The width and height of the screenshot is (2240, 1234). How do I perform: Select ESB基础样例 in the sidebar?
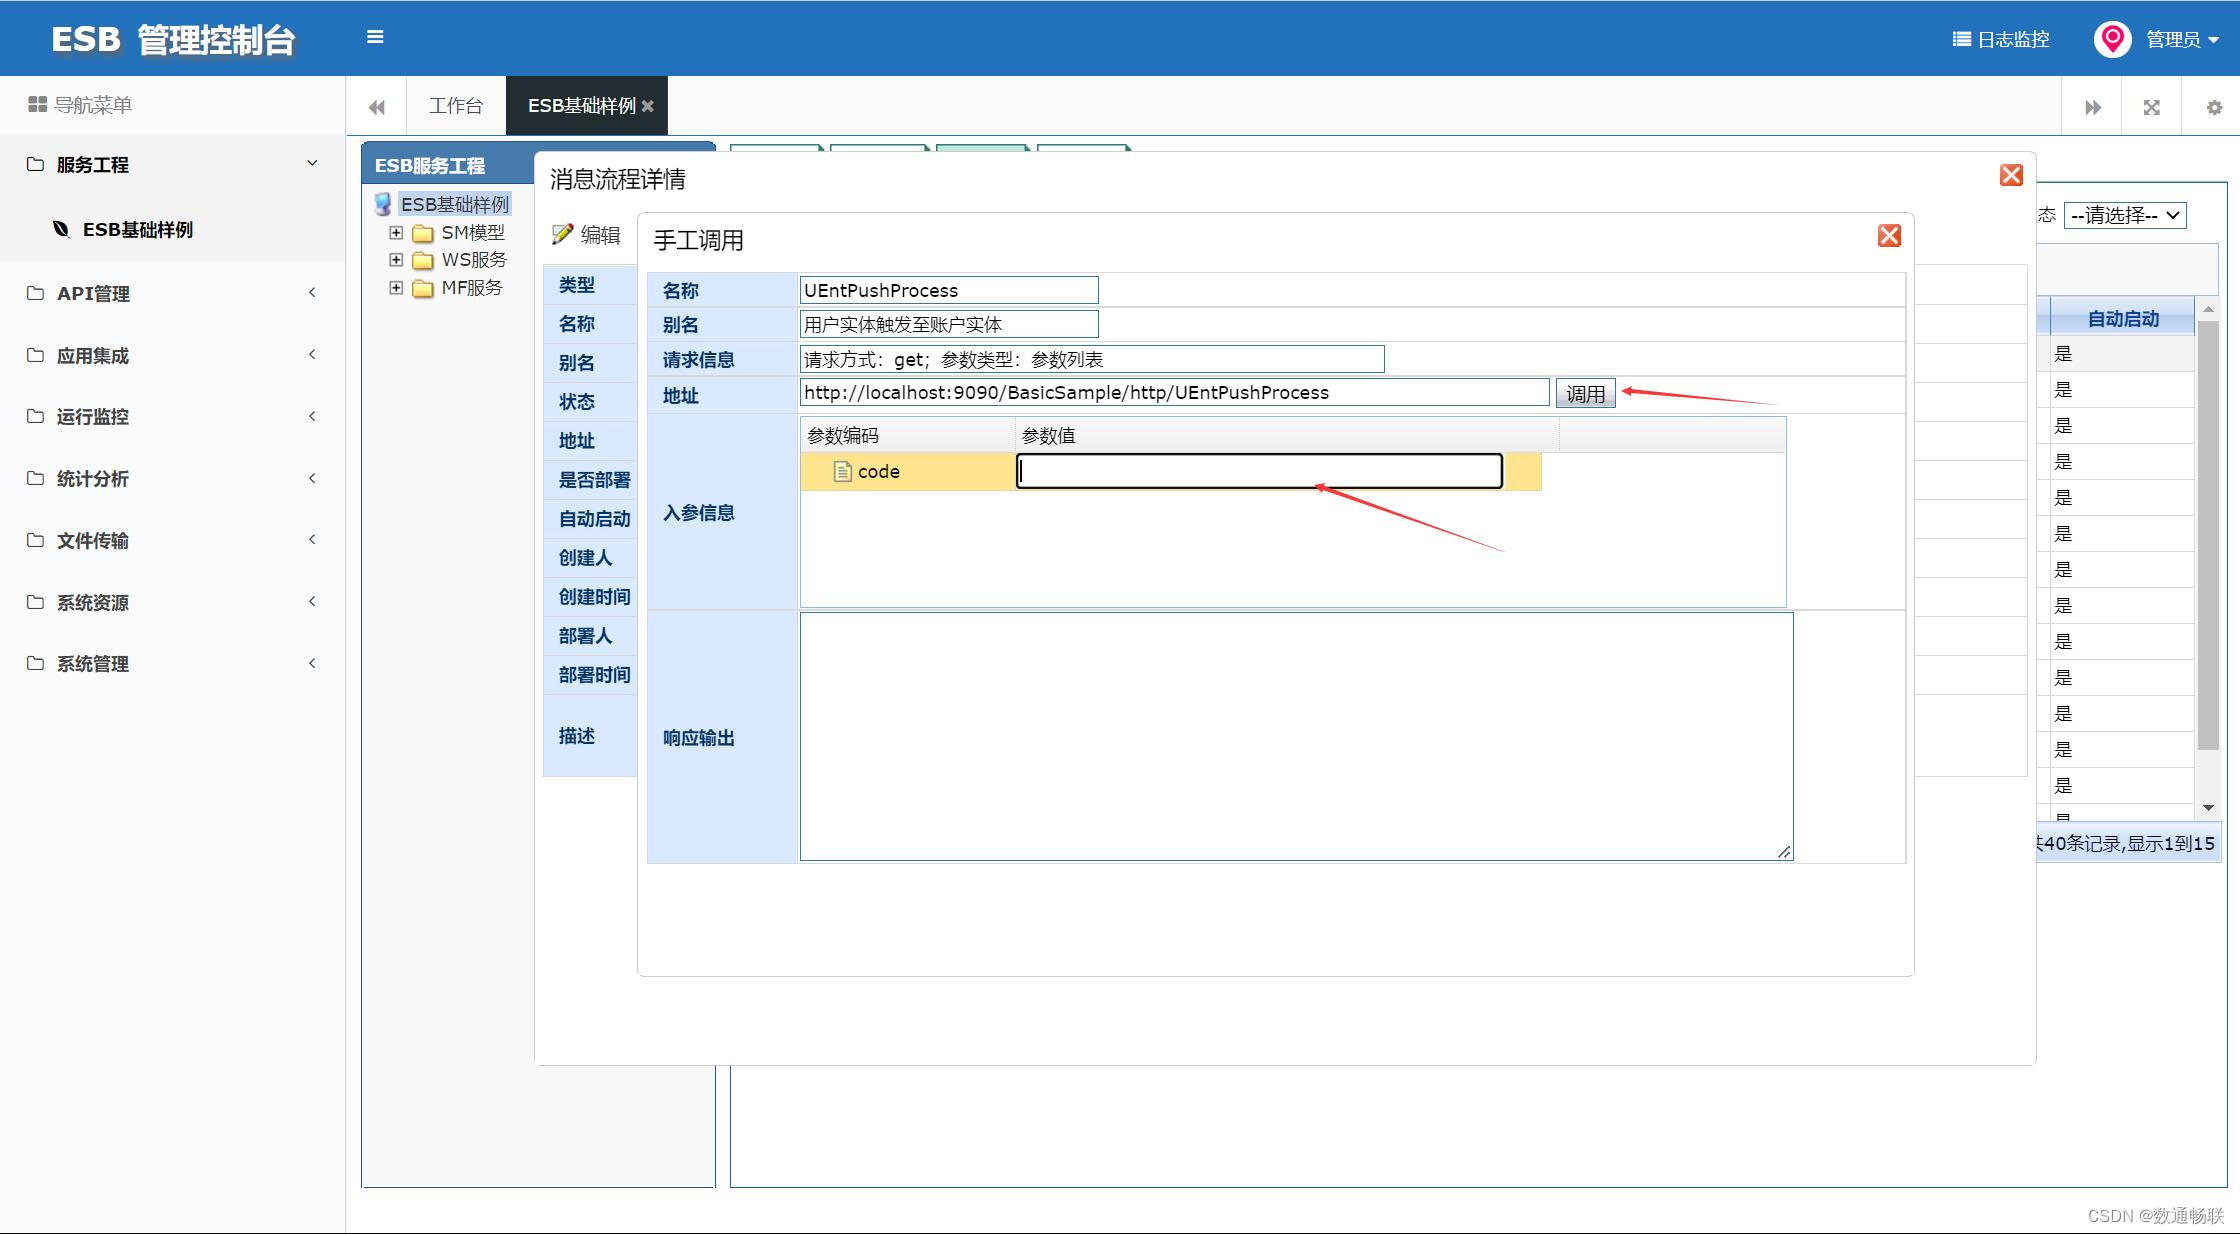[x=137, y=230]
